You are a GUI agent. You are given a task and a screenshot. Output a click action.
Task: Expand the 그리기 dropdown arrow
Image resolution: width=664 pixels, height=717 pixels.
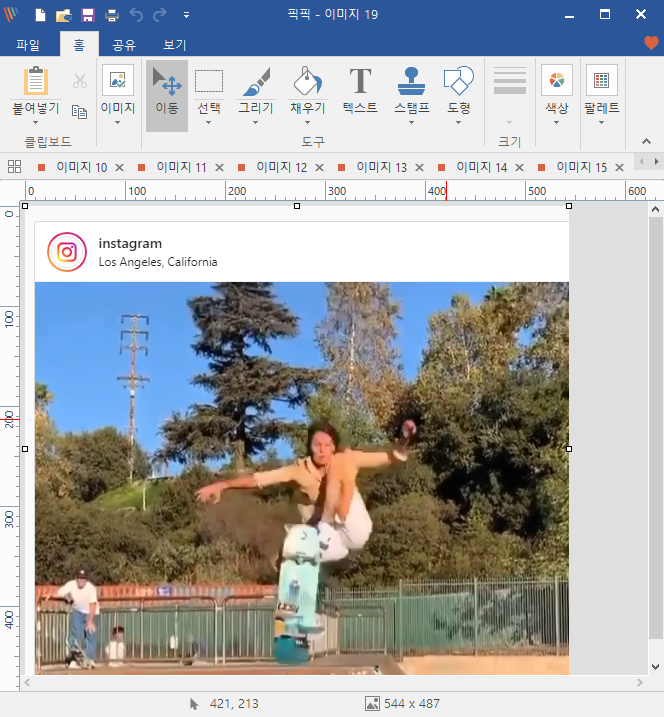[x=256, y=123]
